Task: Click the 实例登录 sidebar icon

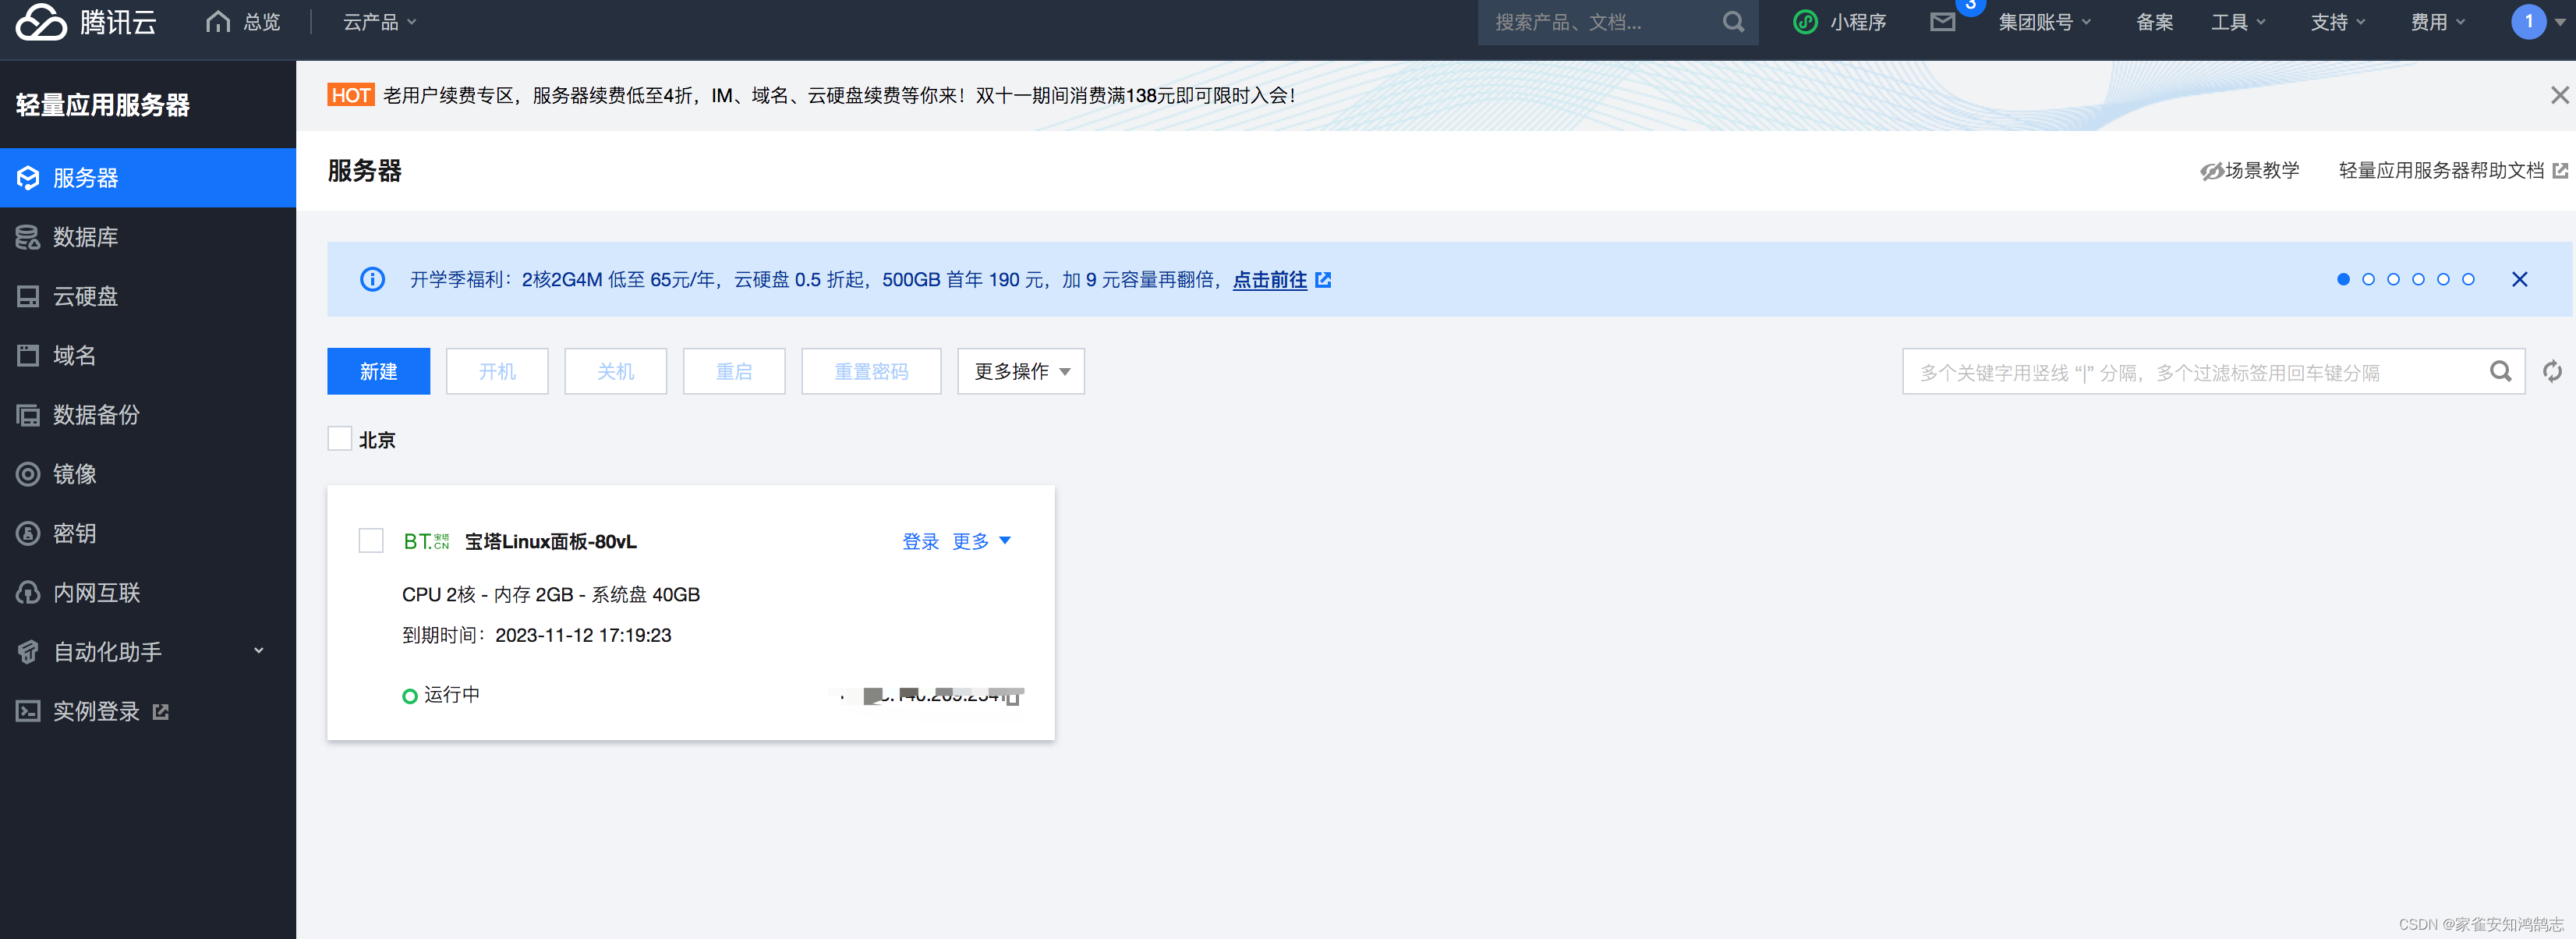Action: pos(28,712)
